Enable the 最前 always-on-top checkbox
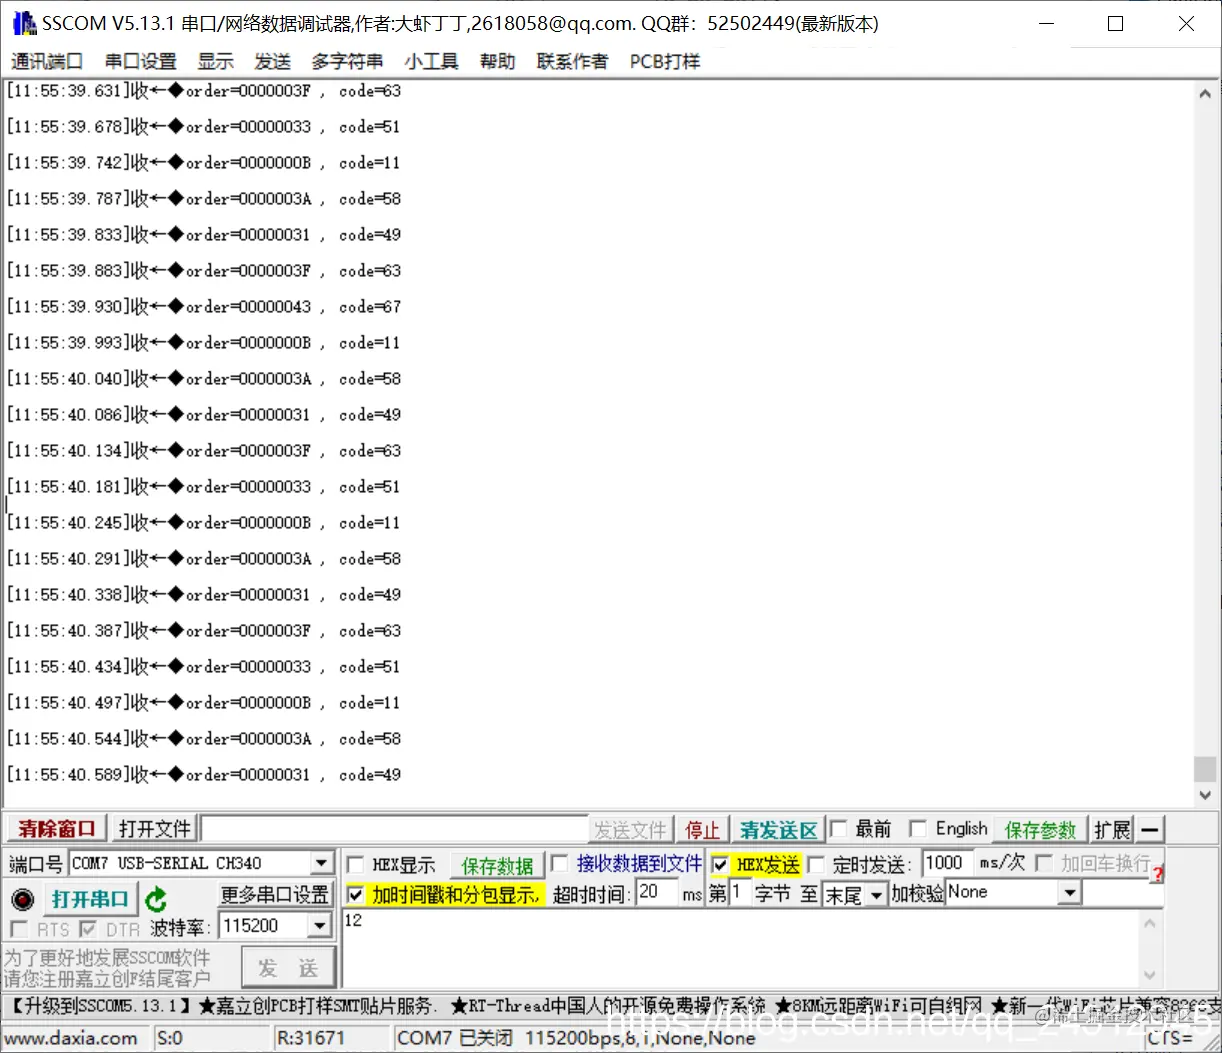1222x1053 pixels. pos(839,829)
